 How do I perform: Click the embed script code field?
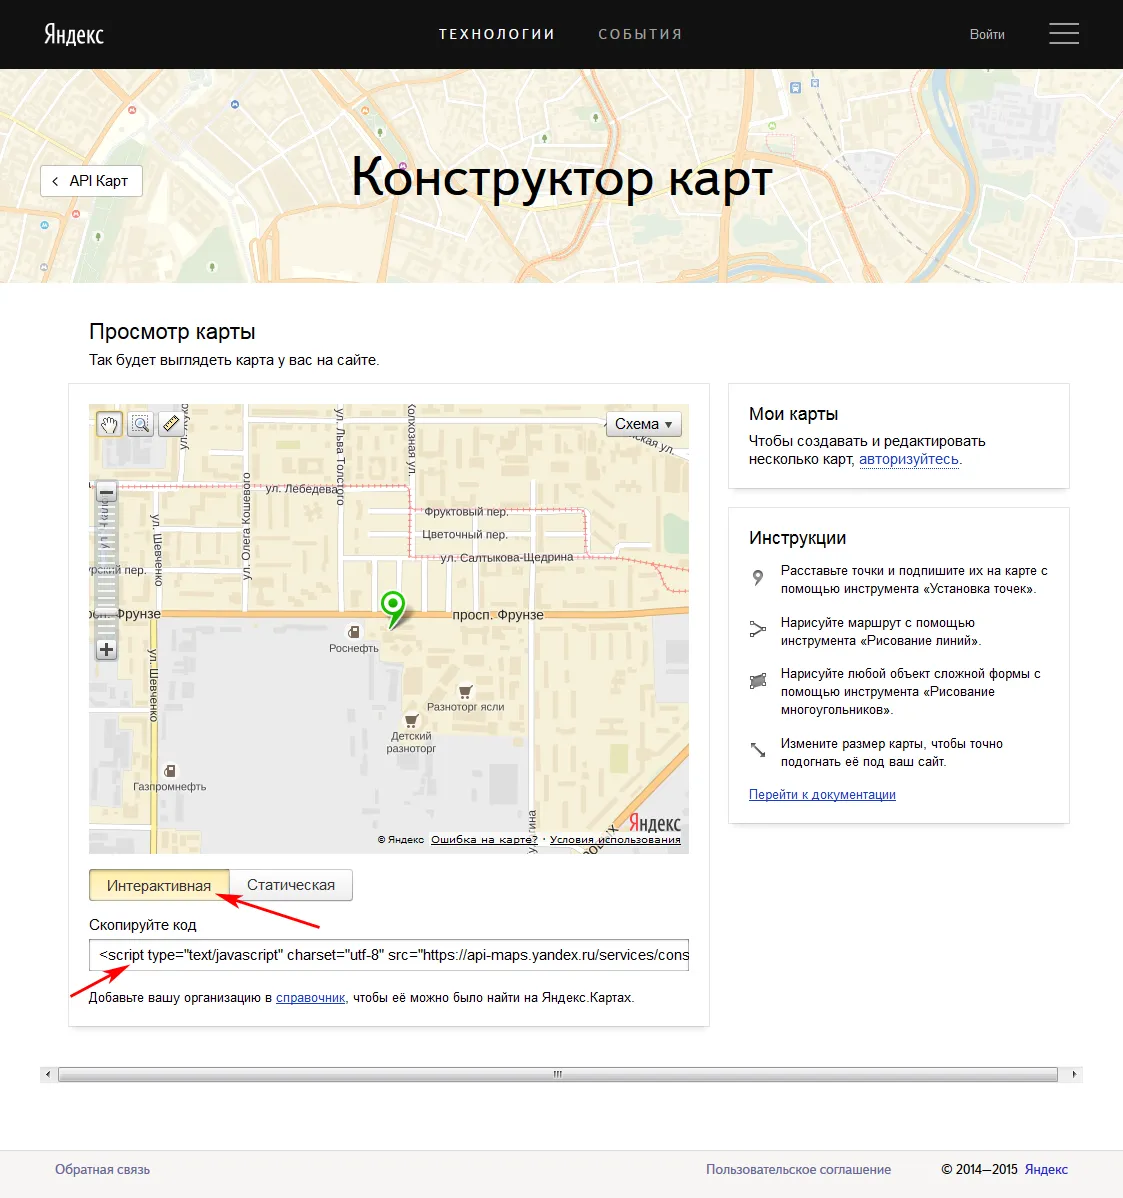point(389,955)
